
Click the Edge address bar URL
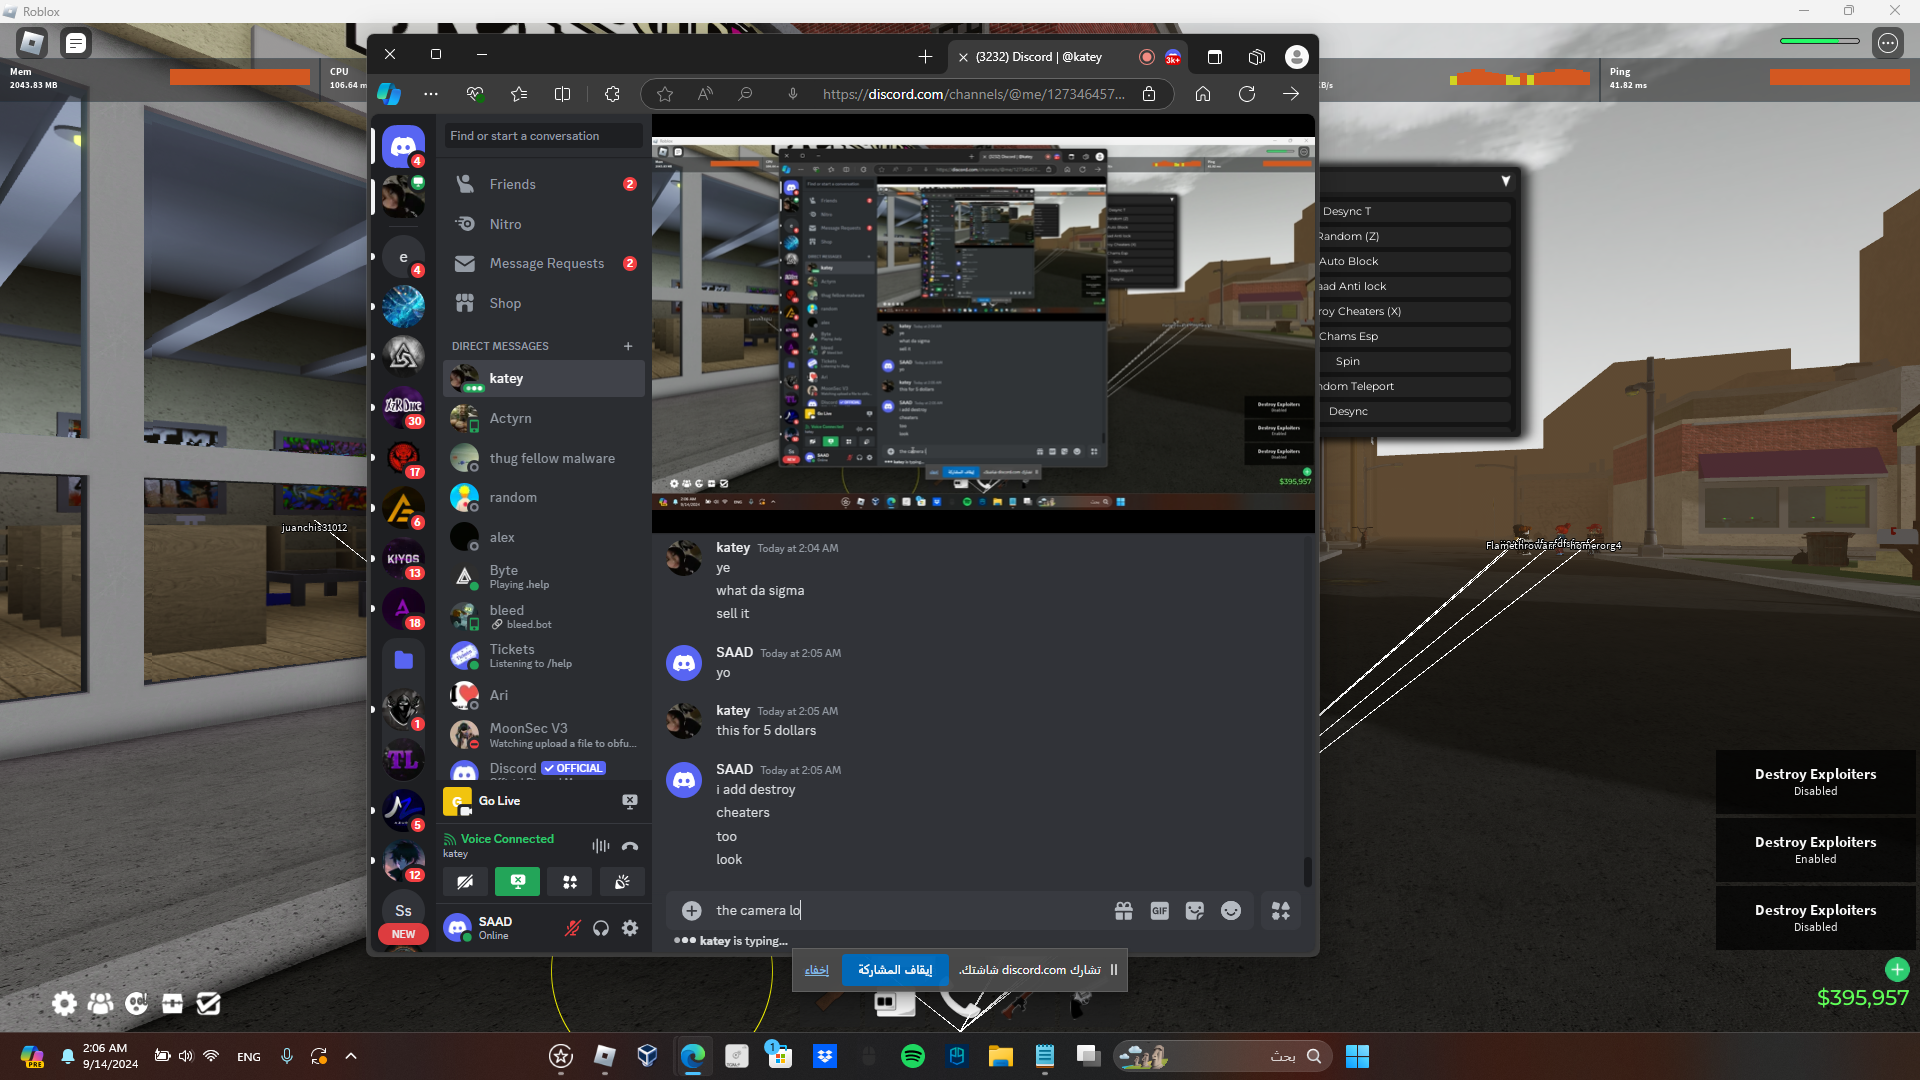pos(973,94)
